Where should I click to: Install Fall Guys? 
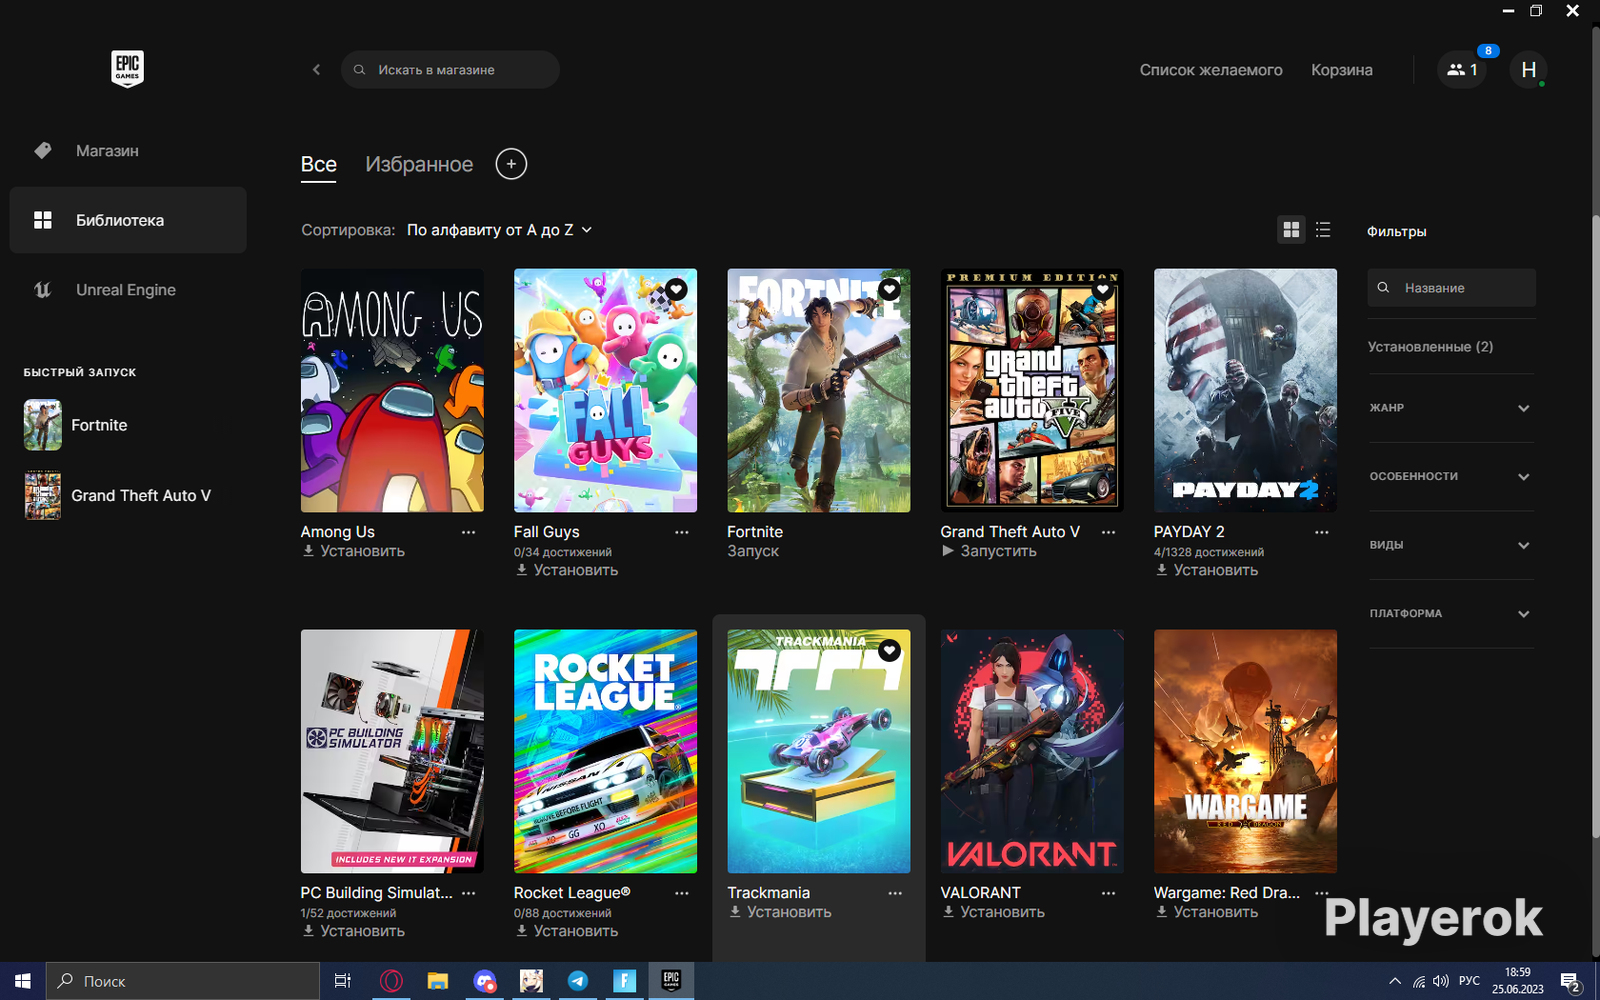pos(567,570)
